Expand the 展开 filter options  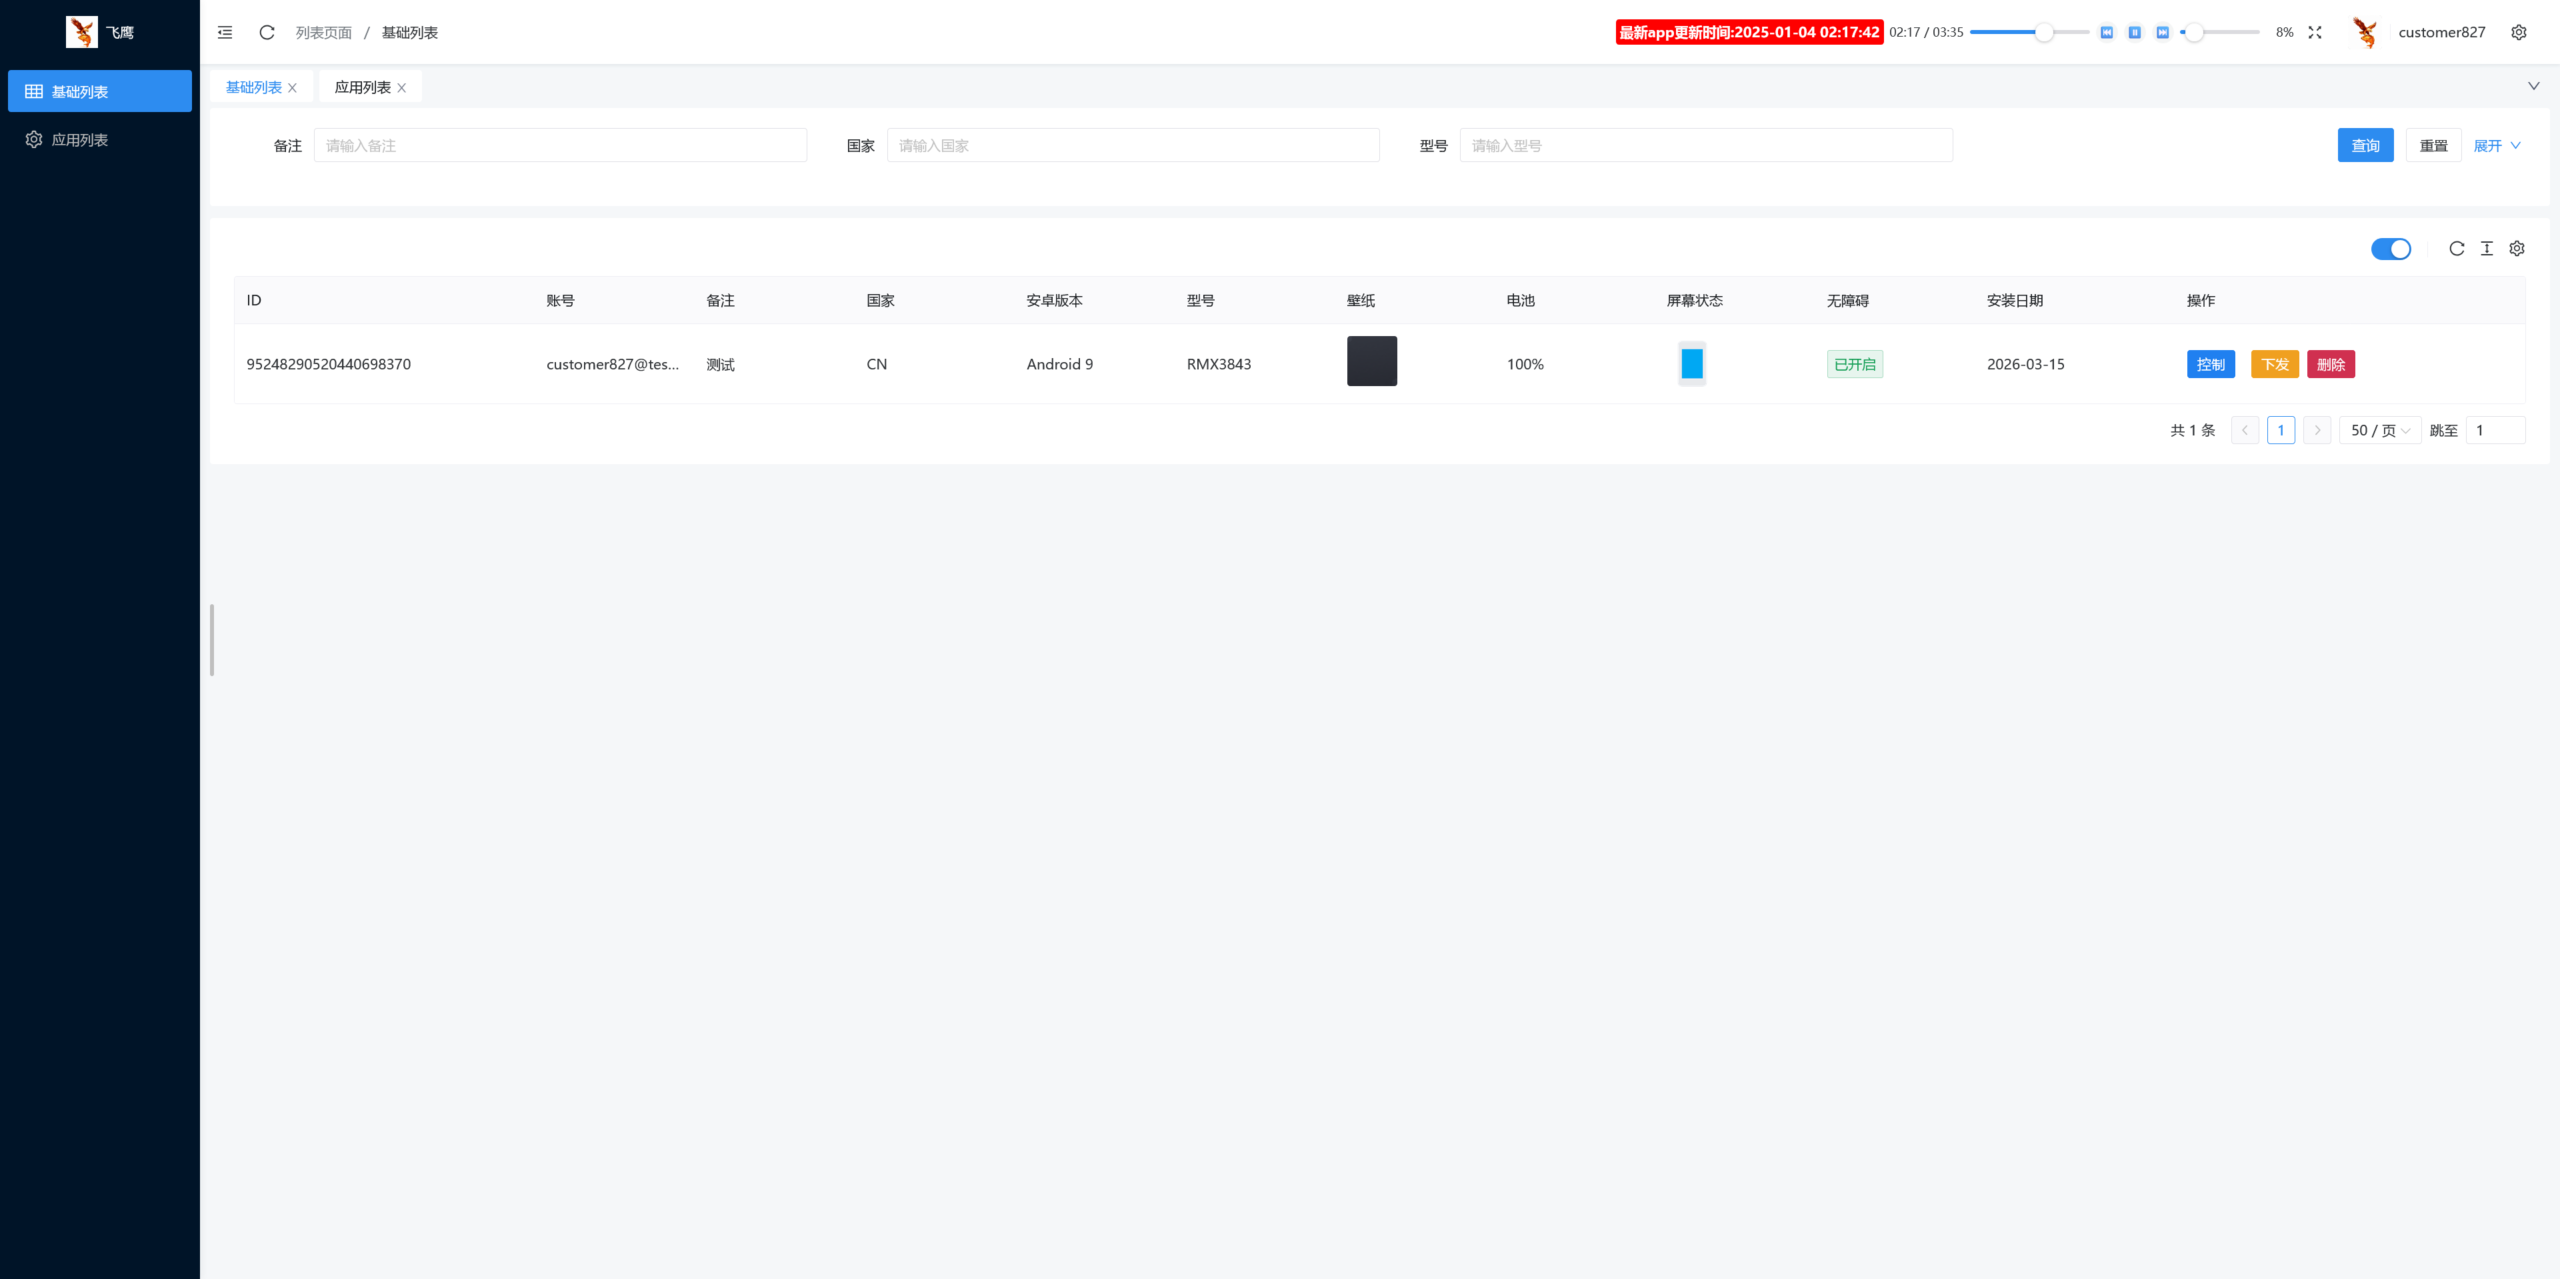(2496, 146)
